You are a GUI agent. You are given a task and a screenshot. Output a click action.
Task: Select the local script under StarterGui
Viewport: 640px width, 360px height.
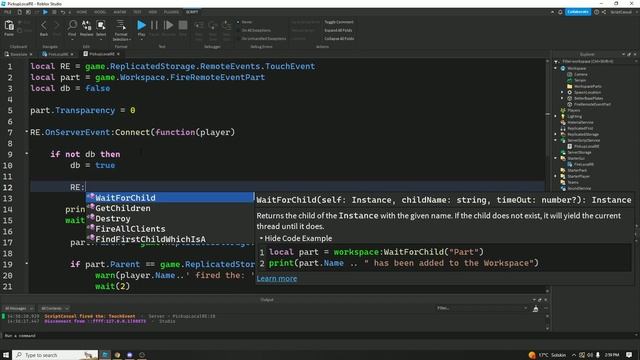coord(583,164)
